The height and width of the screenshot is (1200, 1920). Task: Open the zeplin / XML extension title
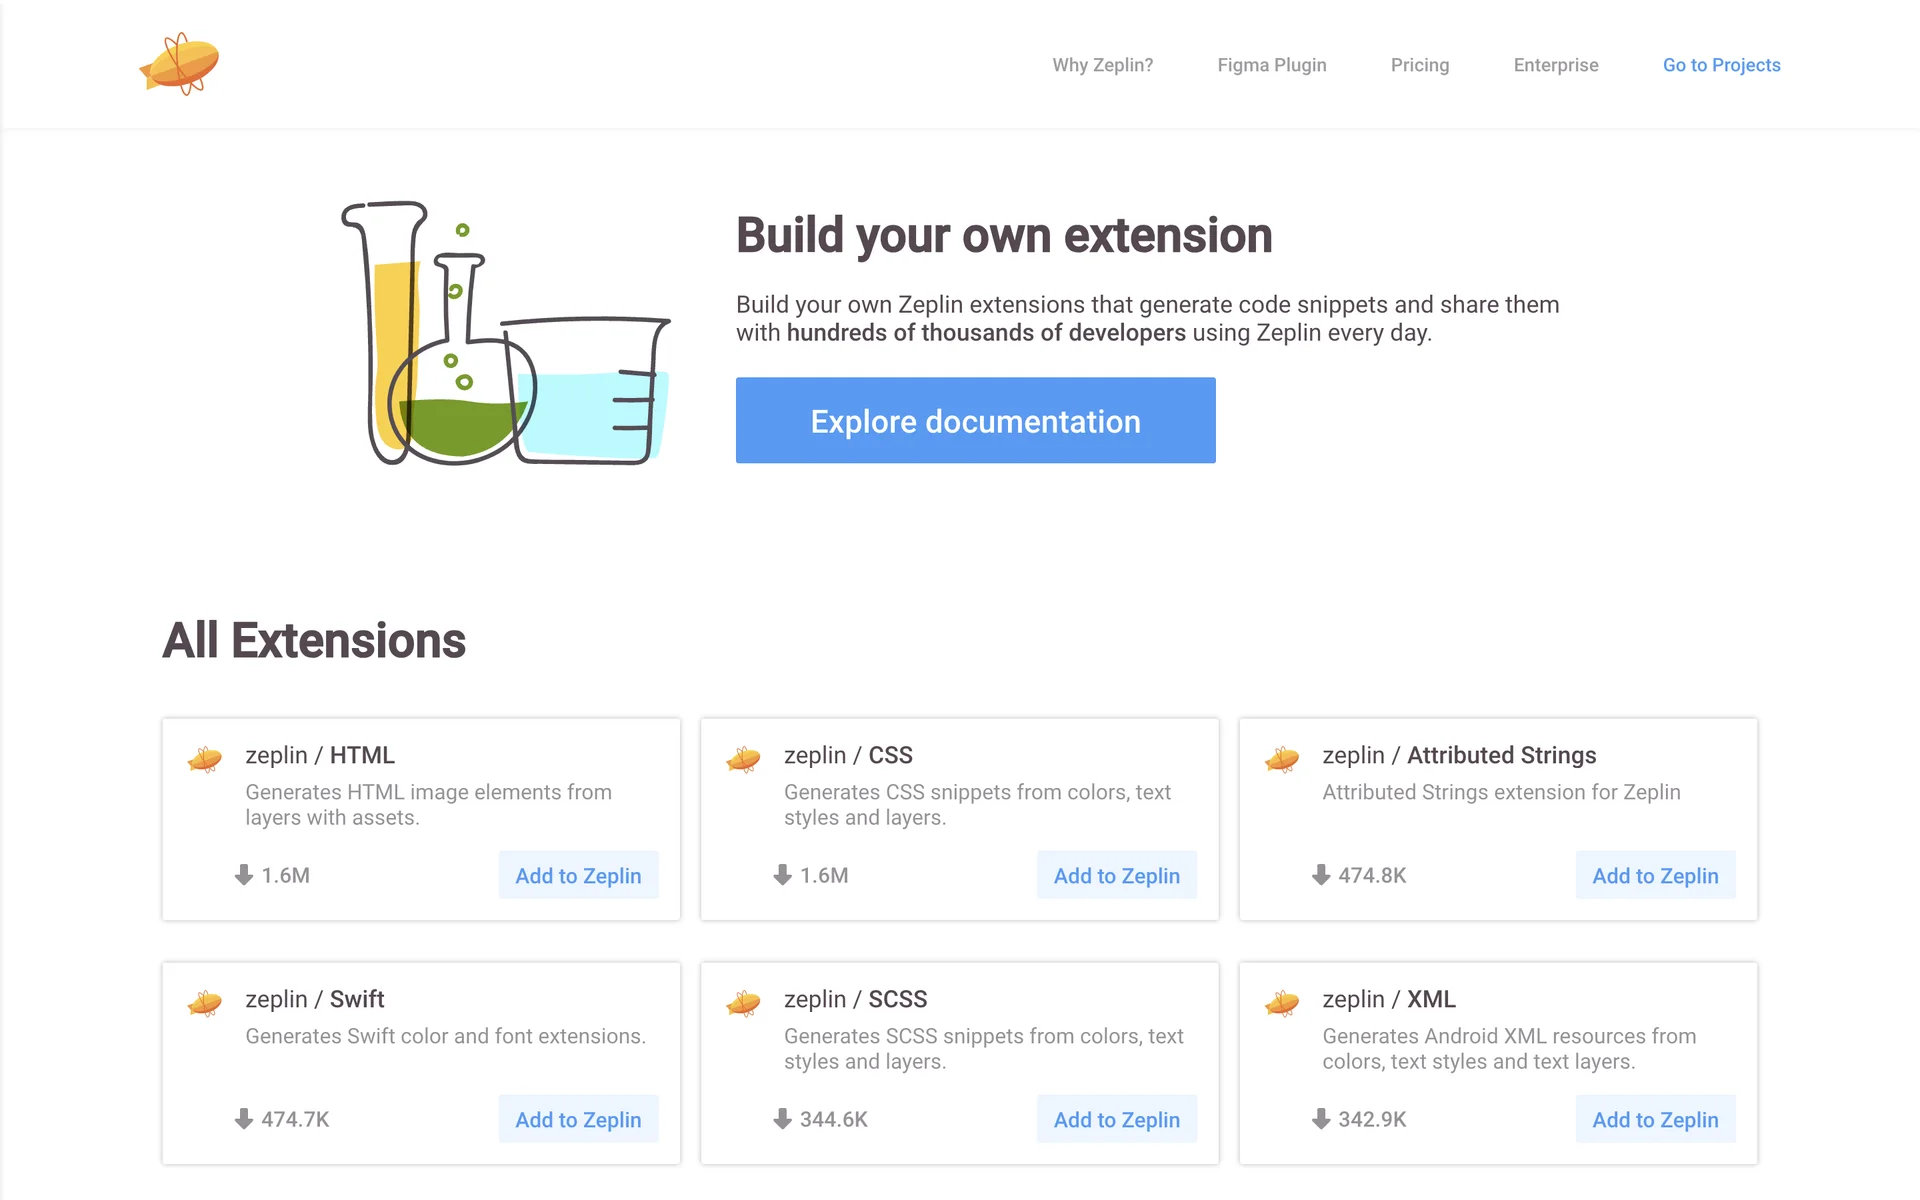pyautogui.click(x=1388, y=999)
